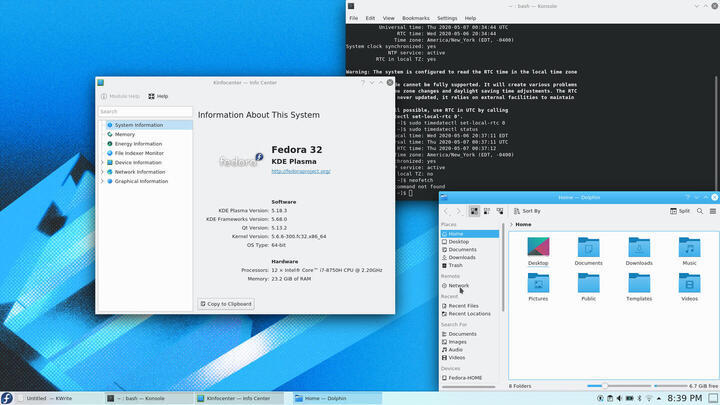720x405 pixels.
Task: Go back in Dolphin's toolbar
Action: [x=446, y=211]
